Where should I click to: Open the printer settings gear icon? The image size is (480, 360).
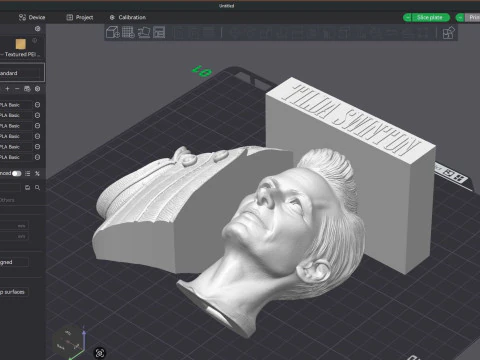(37, 29)
